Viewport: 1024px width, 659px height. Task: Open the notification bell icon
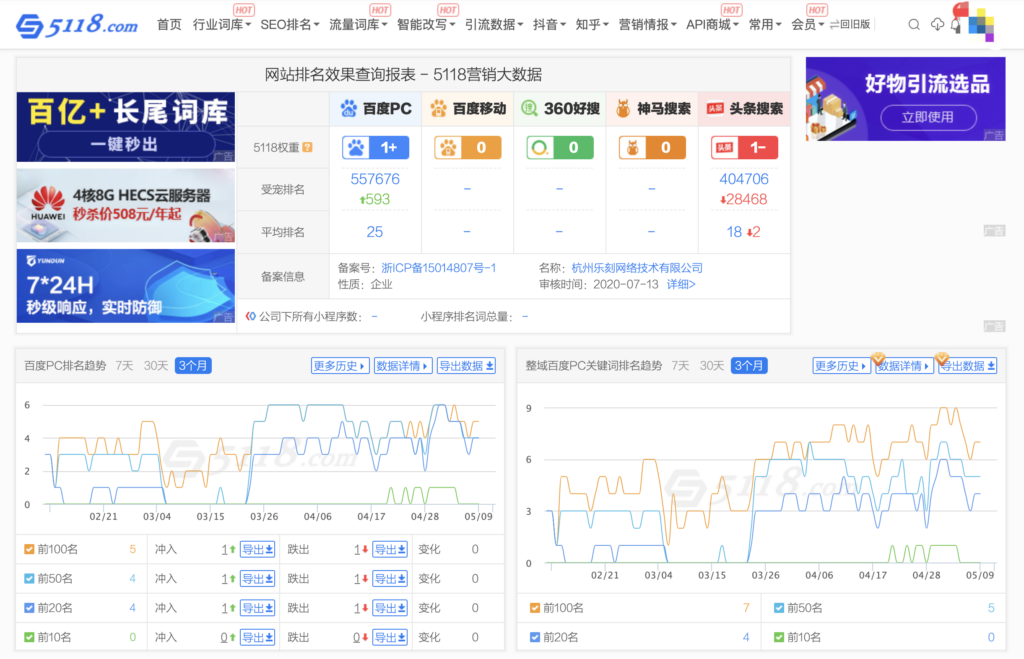tap(955, 25)
